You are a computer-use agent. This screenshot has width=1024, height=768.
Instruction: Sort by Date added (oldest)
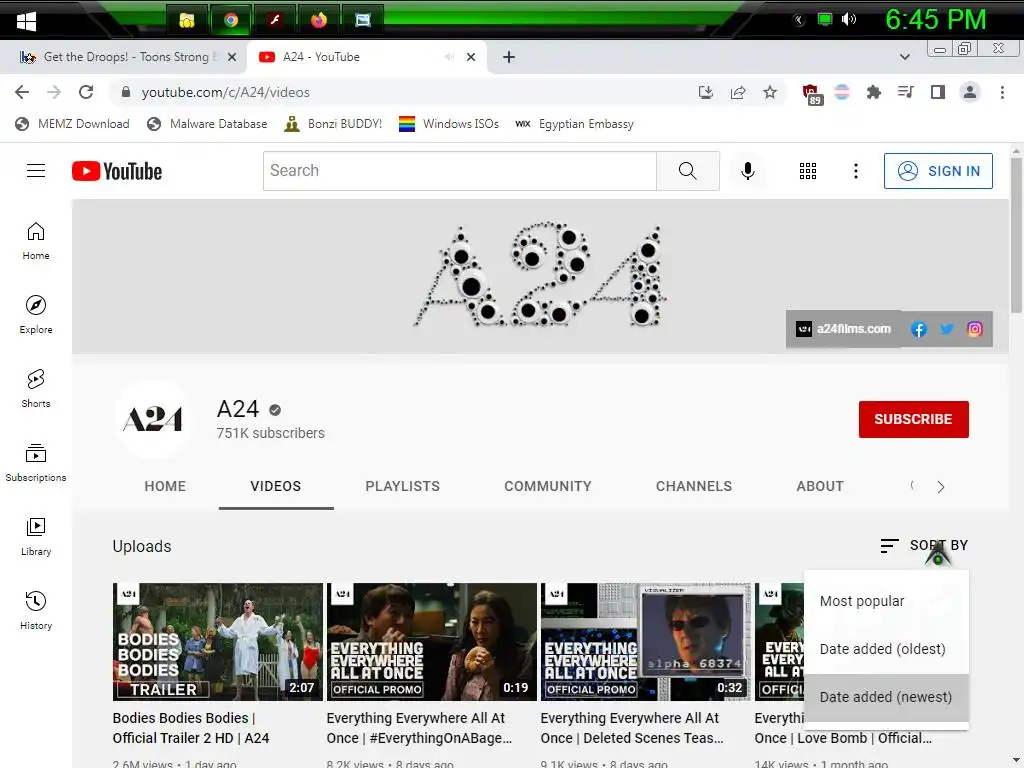(886, 649)
